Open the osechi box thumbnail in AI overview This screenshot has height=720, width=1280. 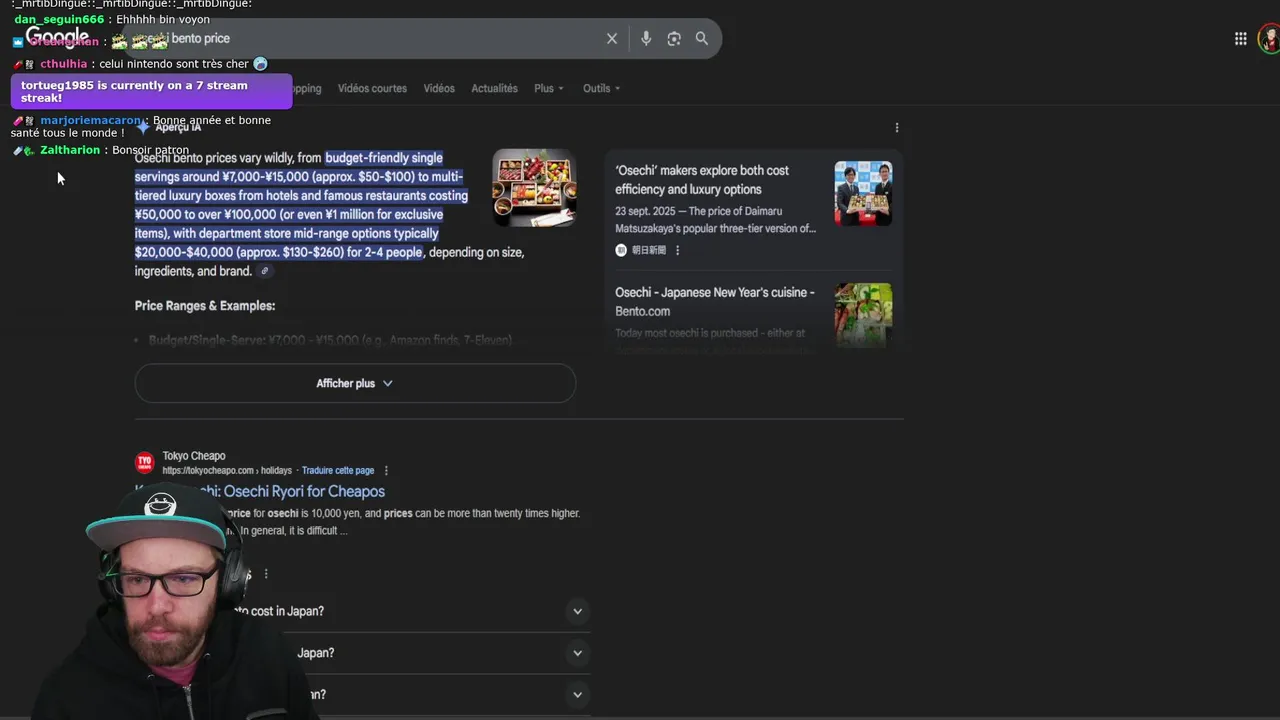(x=534, y=188)
